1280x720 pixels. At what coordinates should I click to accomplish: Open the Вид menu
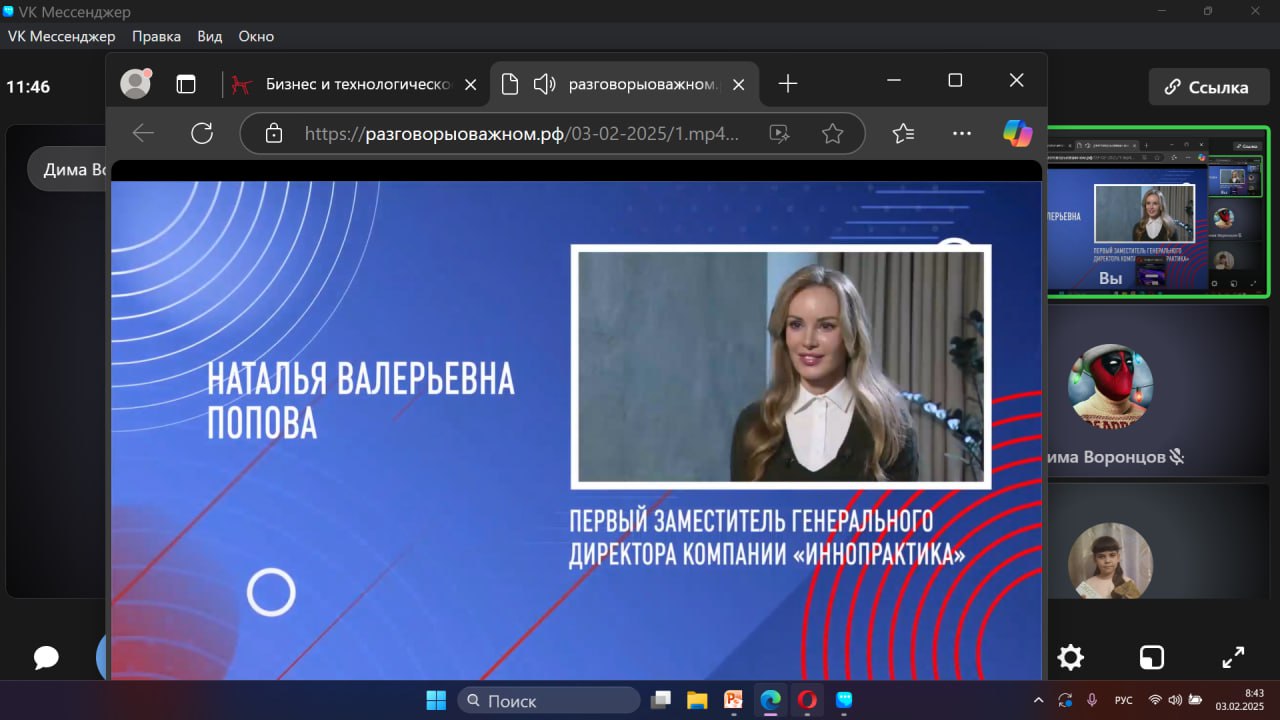click(x=210, y=36)
